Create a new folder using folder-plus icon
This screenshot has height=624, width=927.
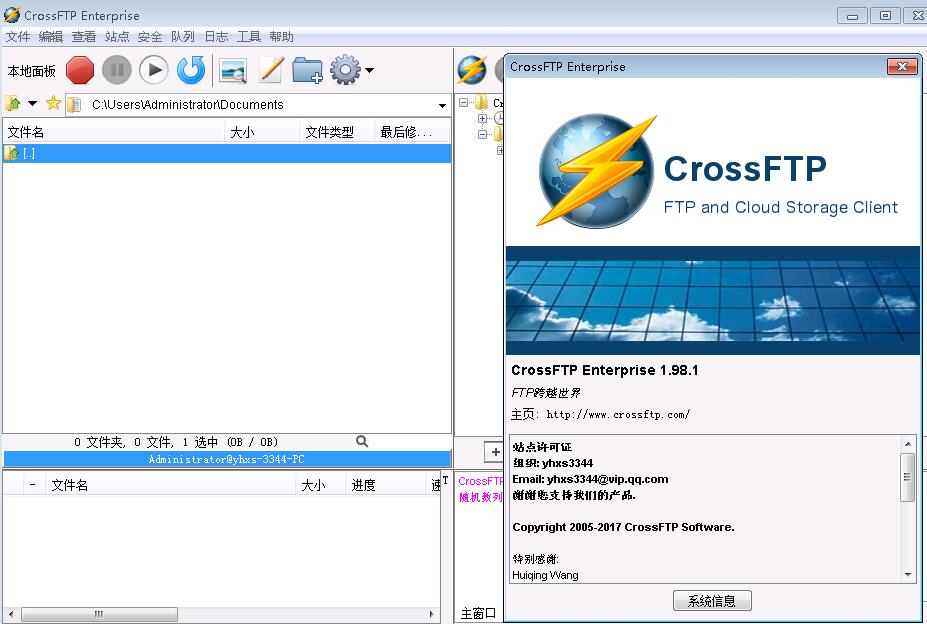click(x=307, y=70)
